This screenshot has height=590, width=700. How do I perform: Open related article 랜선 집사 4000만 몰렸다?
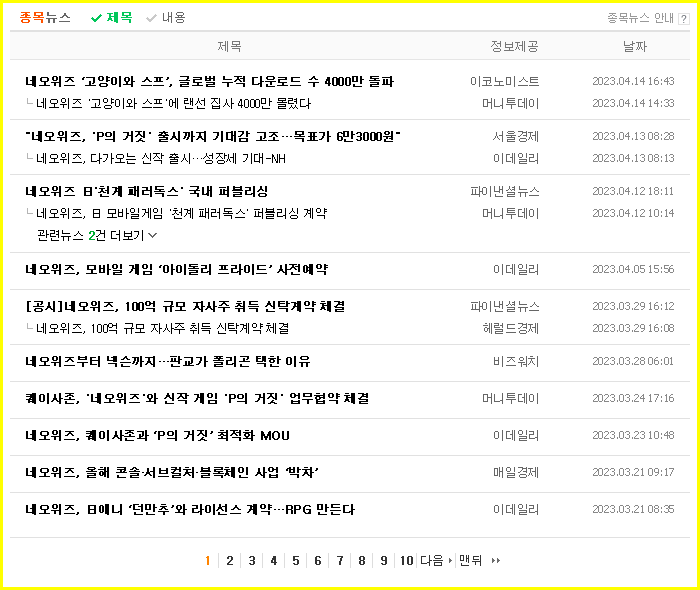point(173,104)
